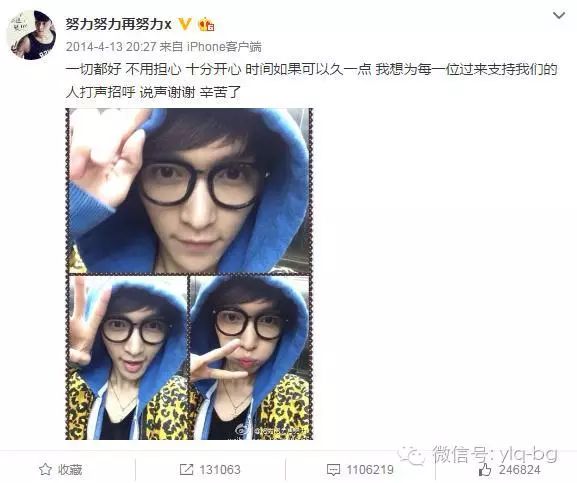Click the repost arrow icon
The height and width of the screenshot is (483, 577).
pyautogui.click(x=186, y=469)
